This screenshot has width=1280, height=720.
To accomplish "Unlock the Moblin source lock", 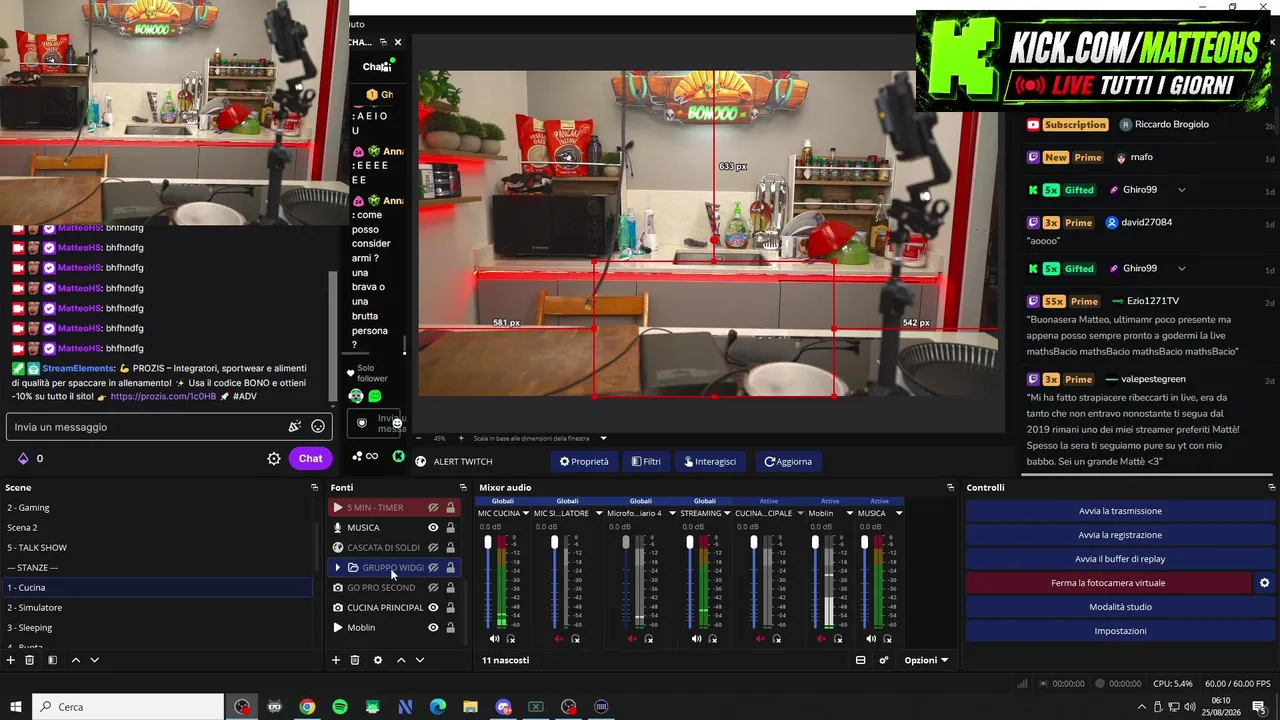I will click(450, 627).
